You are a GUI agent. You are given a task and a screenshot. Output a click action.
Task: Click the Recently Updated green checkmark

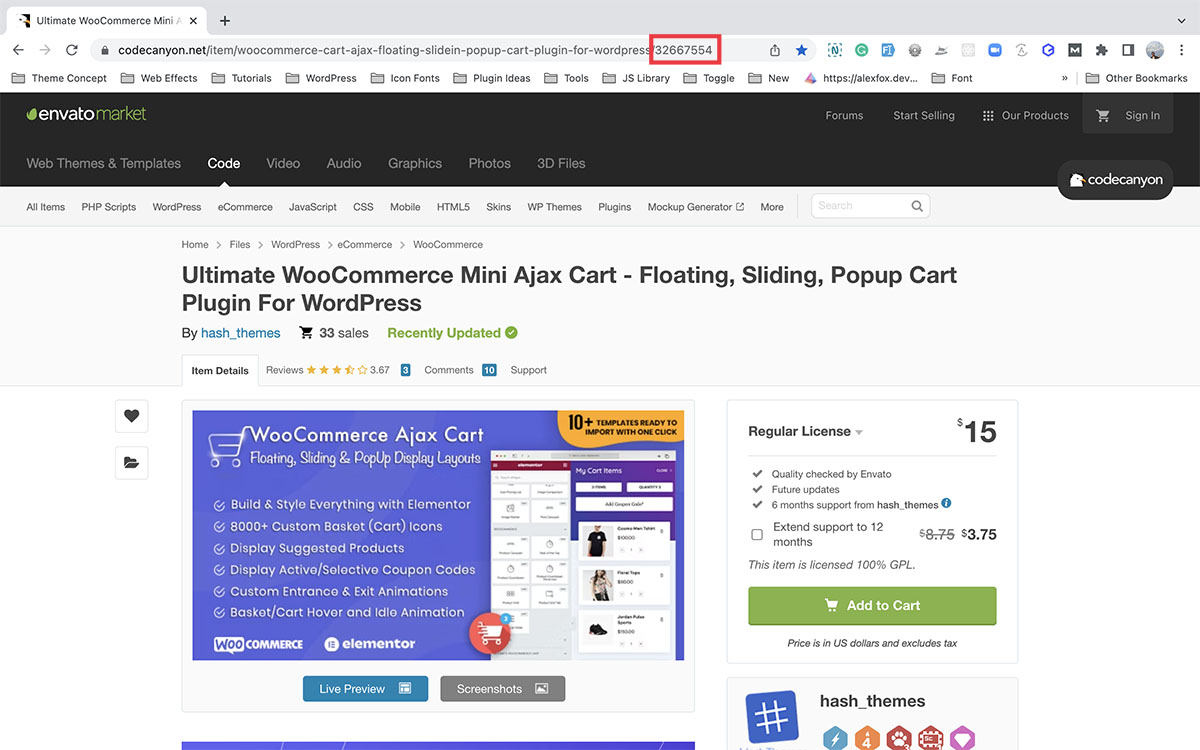click(512, 333)
